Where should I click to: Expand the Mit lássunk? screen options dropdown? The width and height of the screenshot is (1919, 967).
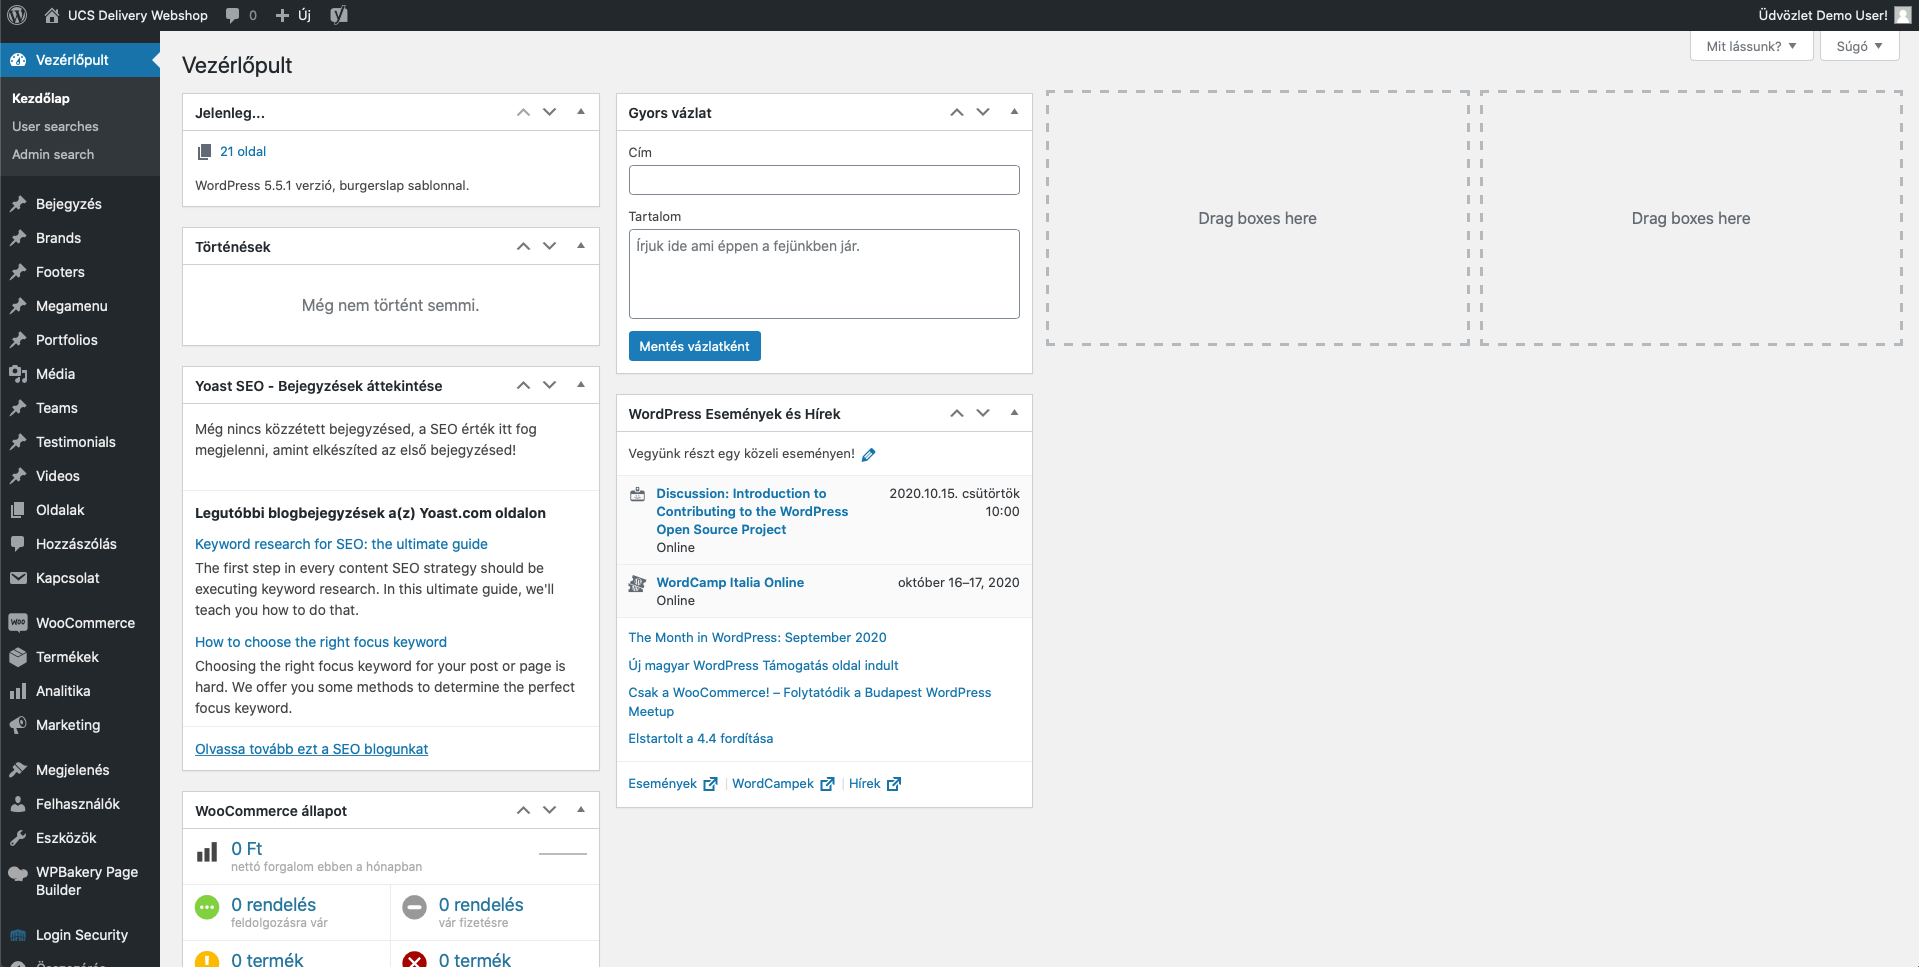click(1751, 46)
